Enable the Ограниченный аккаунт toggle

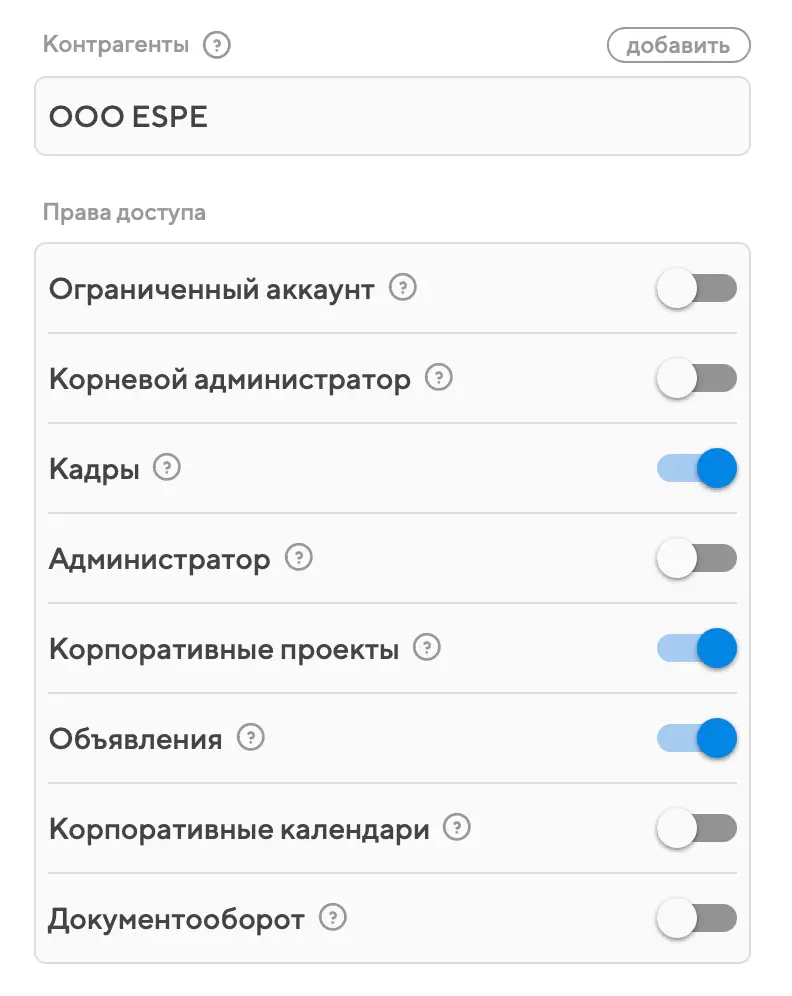tap(696, 289)
